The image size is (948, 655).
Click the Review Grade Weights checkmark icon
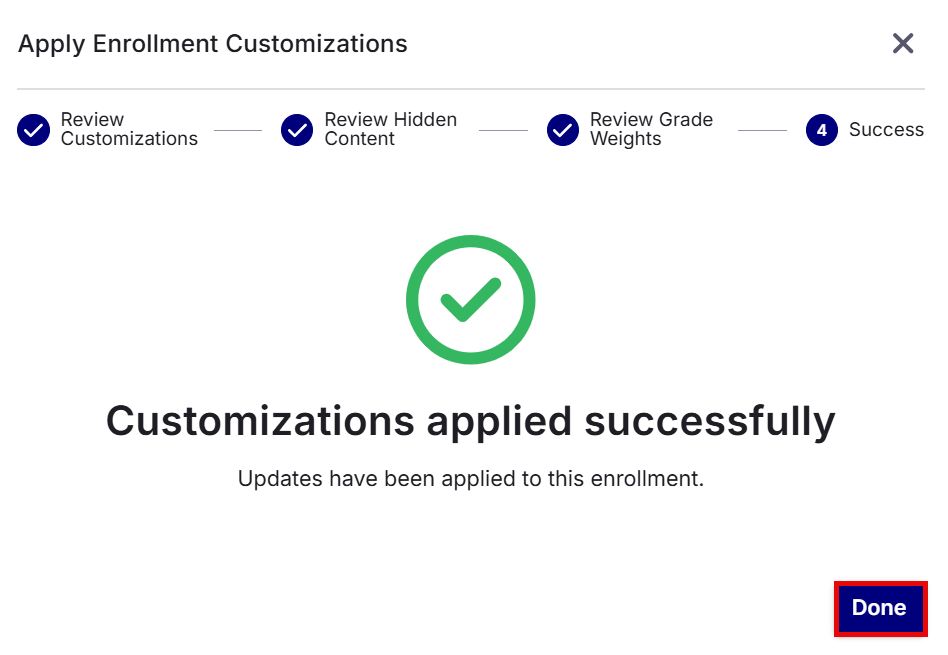pos(563,129)
